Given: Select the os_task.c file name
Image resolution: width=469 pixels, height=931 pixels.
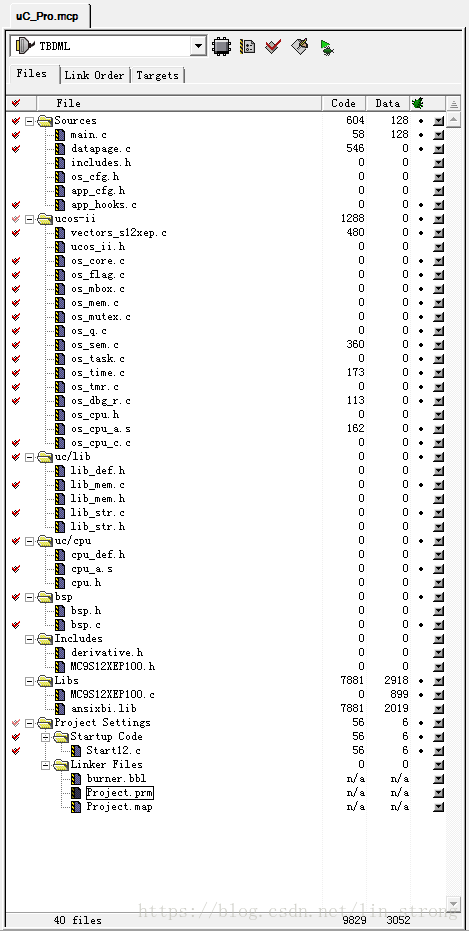Looking at the screenshot, I should tap(97, 359).
